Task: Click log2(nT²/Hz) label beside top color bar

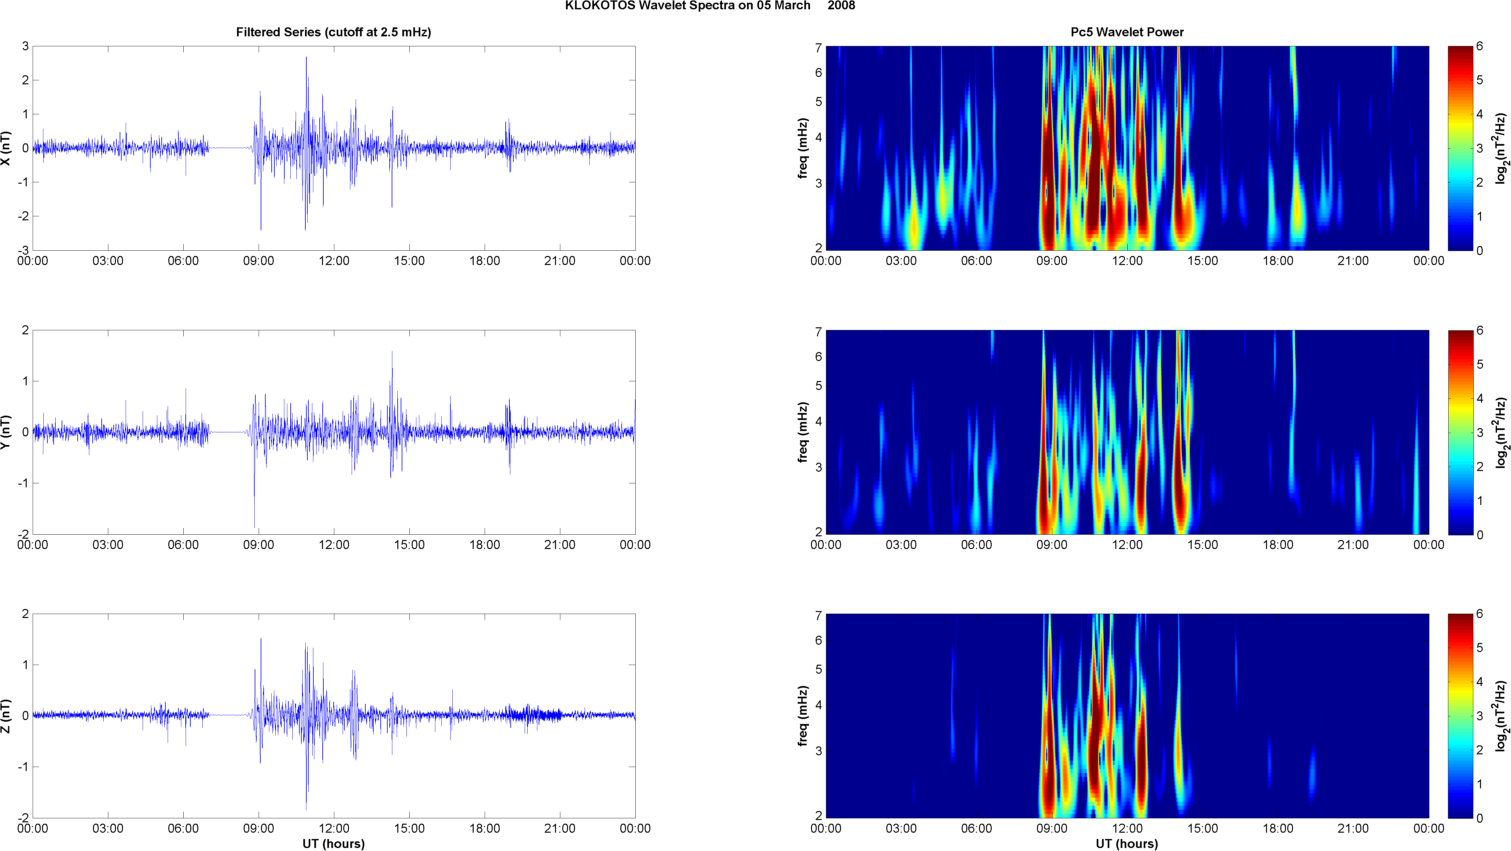Action: 1502,148
